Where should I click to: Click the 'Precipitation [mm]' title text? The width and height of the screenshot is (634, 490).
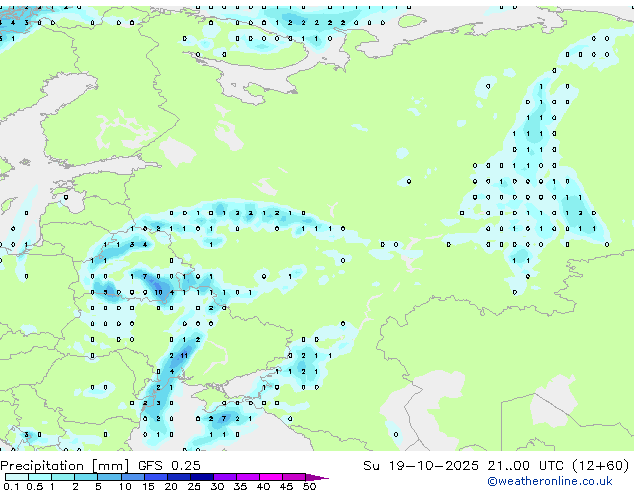[65, 466]
